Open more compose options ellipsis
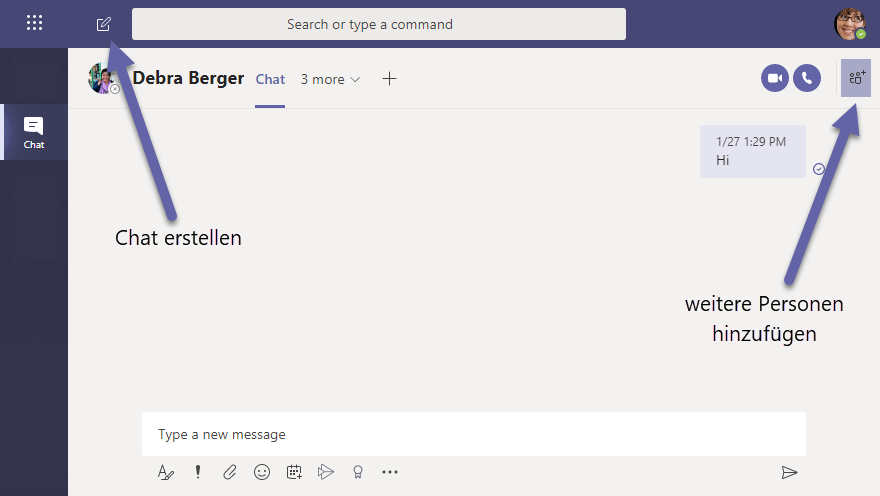The height and width of the screenshot is (496, 880). tap(390, 472)
